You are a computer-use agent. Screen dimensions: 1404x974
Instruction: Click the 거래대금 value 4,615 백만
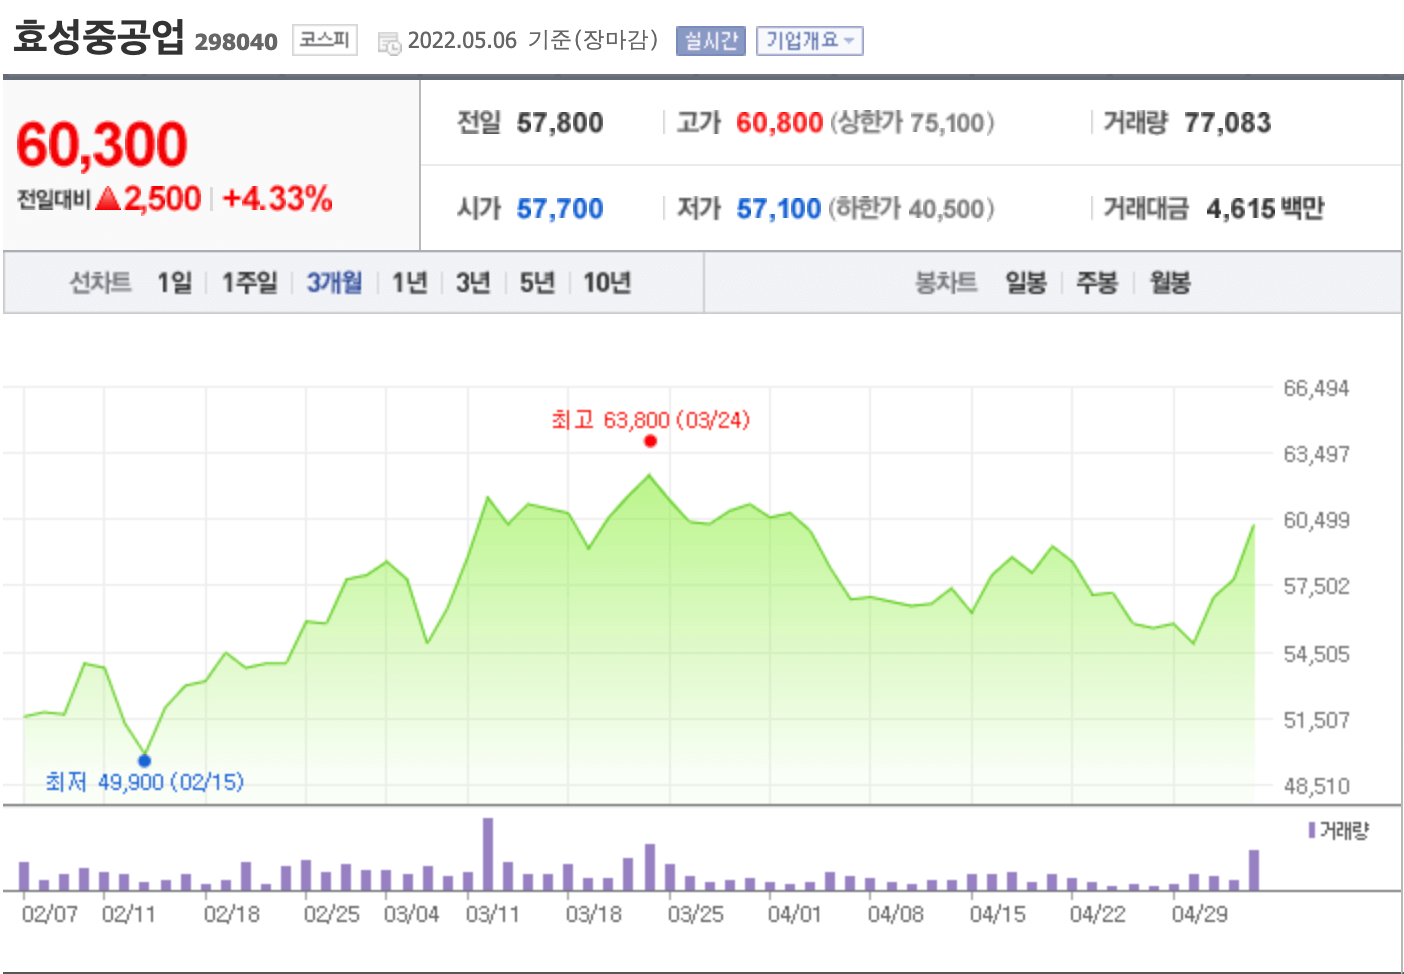pos(1265,209)
